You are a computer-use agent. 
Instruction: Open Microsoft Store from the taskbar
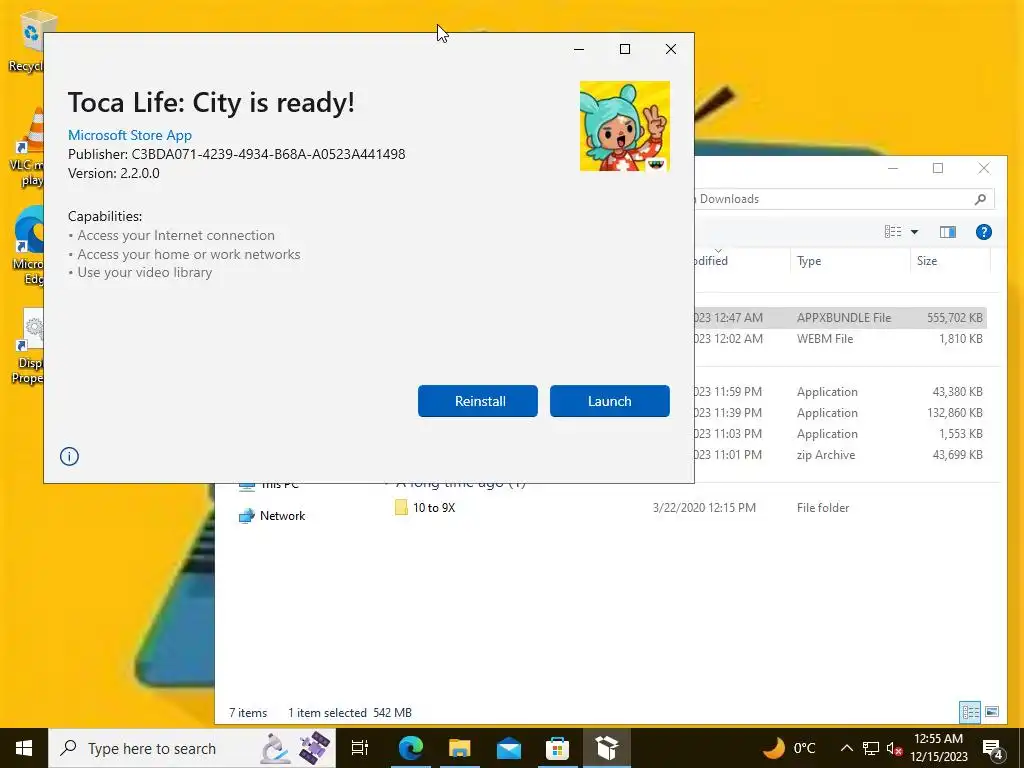pos(557,748)
